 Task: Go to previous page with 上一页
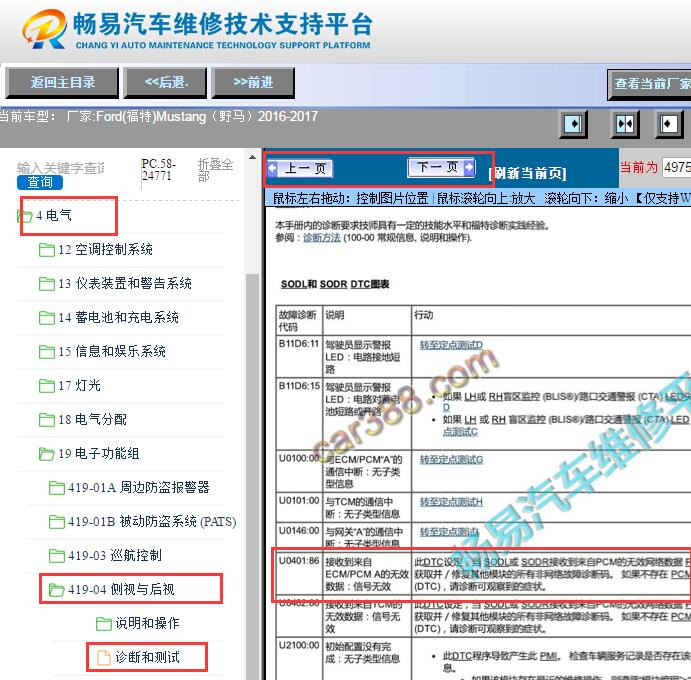click(300, 168)
